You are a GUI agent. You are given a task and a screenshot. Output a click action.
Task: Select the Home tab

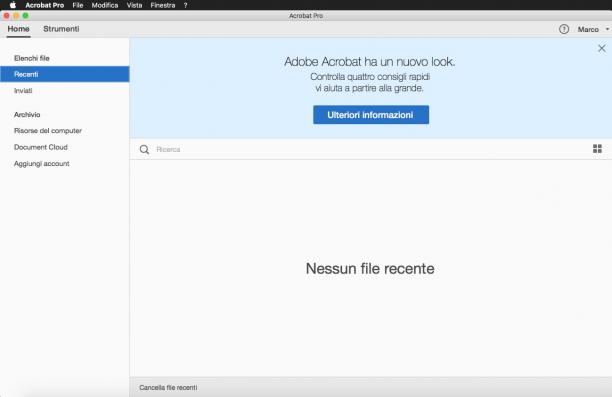[18, 29]
